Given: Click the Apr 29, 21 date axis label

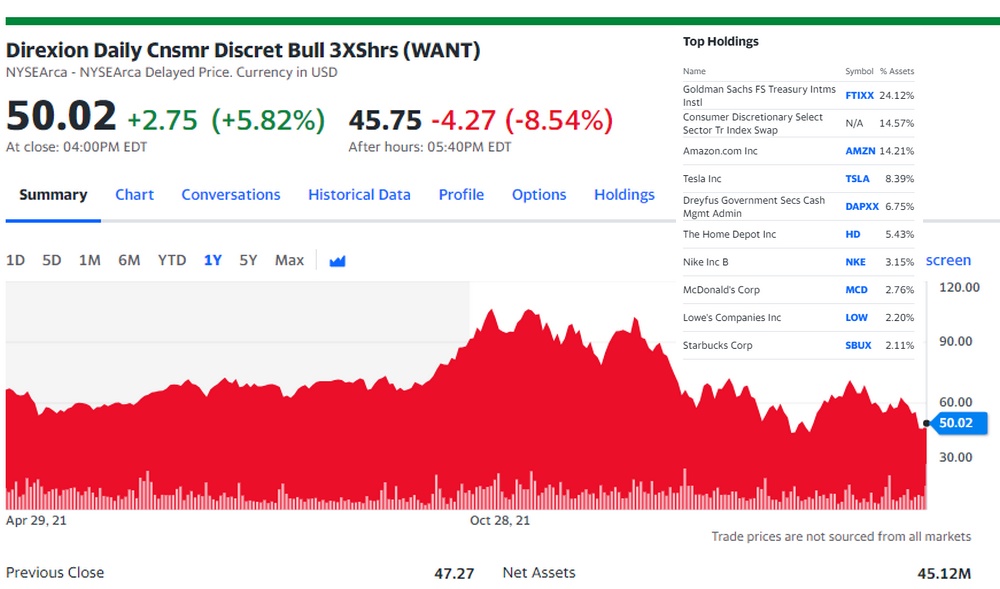Looking at the screenshot, I should tap(36, 521).
